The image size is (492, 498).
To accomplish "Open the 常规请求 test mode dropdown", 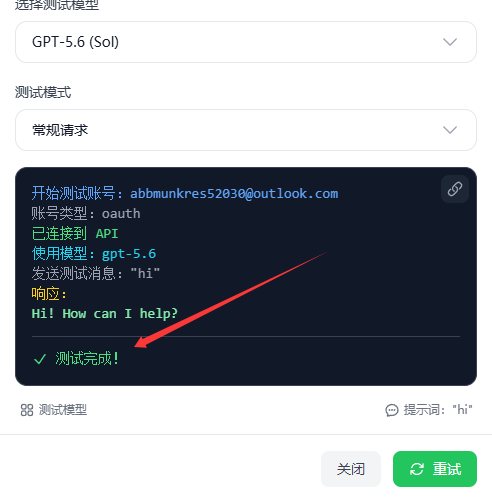I will coord(246,130).
